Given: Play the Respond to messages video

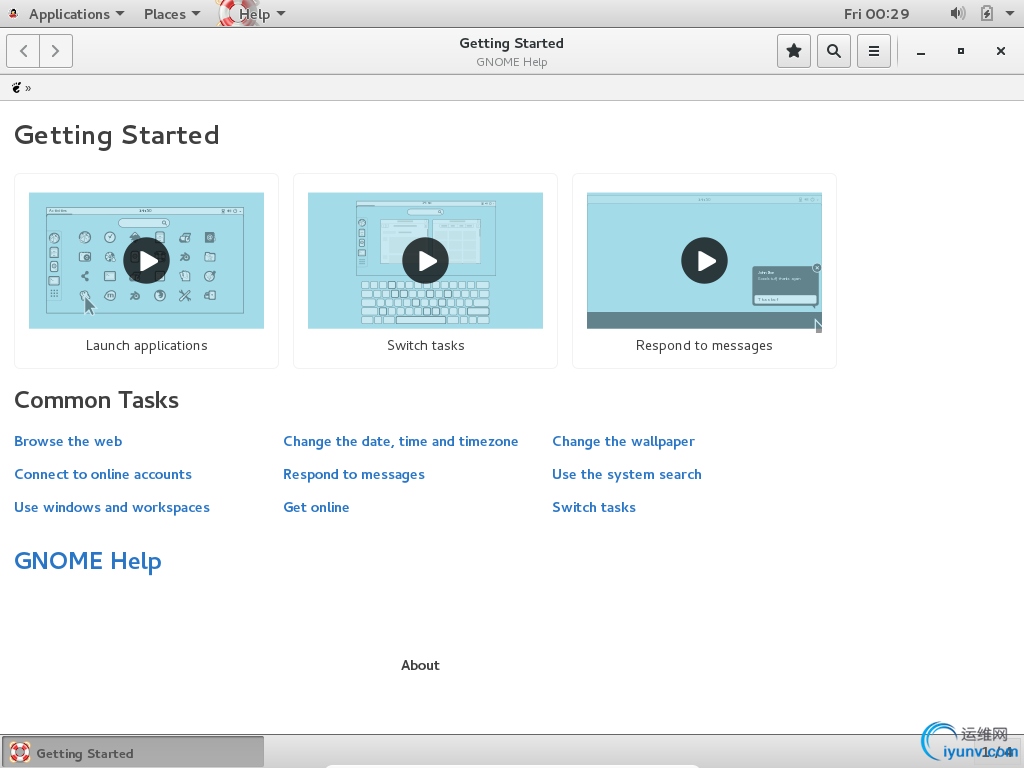Looking at the screenshot, I should coord(704,261).
